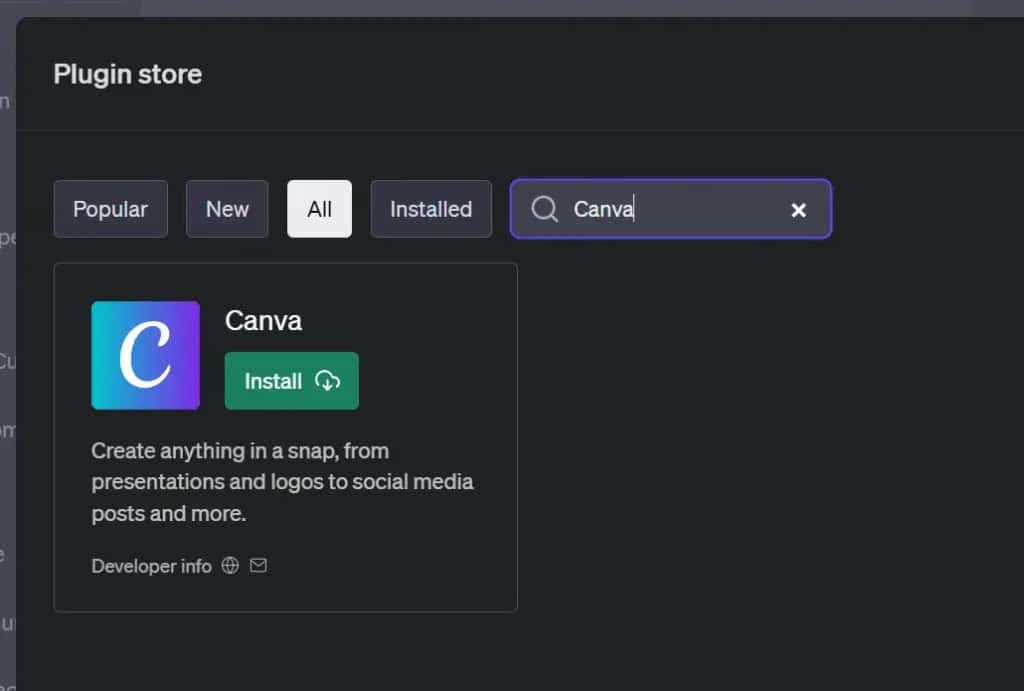Click the plugin search field containing Canva
Viewport: 1024px width, 691px height.
pyautogui.click(x=671, y=209)
